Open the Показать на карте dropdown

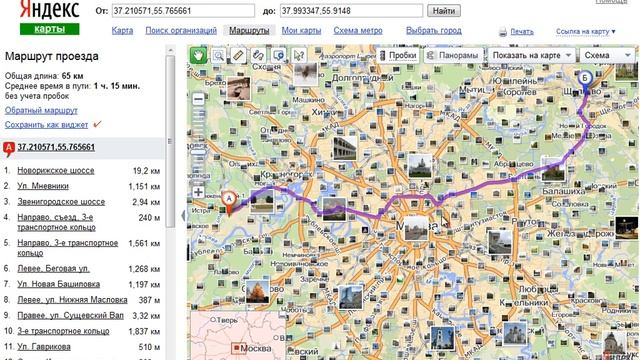[532, 55]
